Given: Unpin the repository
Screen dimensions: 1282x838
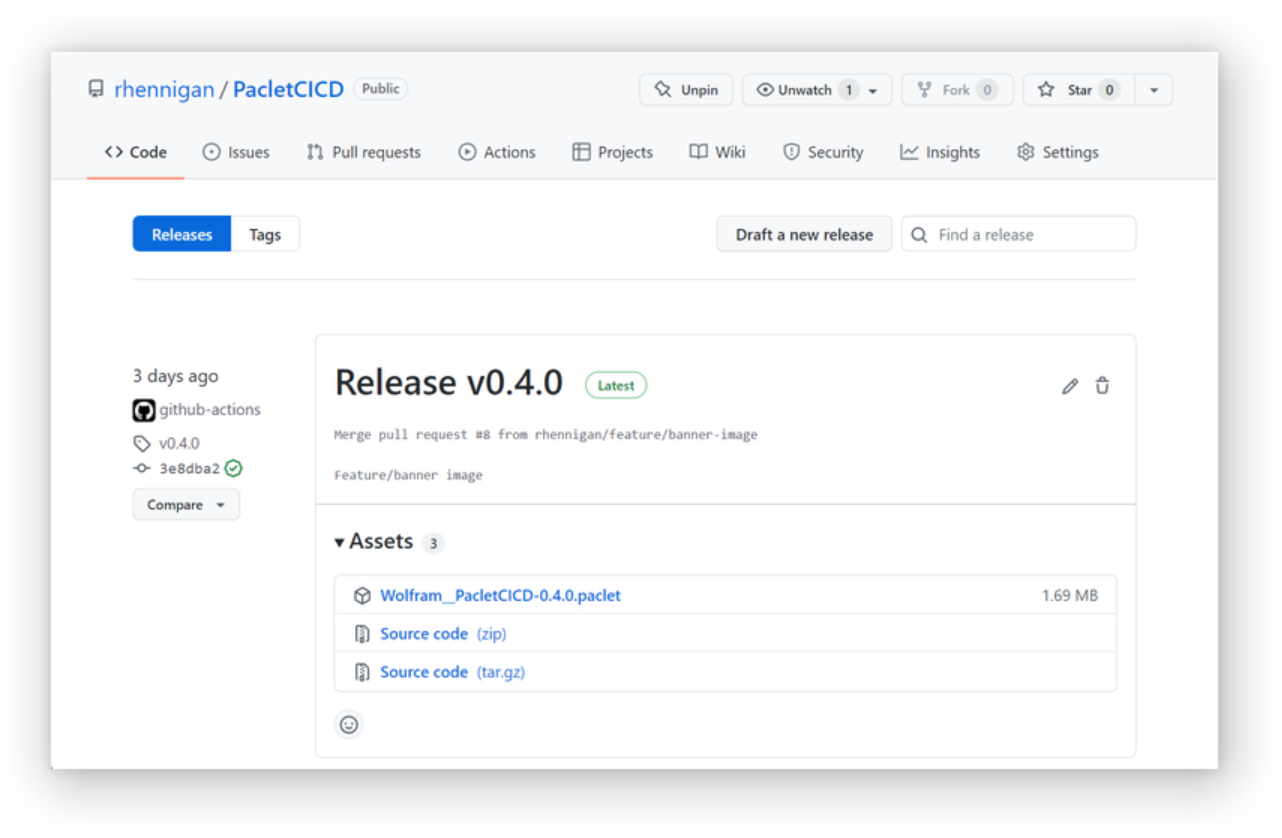Looking at the screenshot, I should 686,90.
